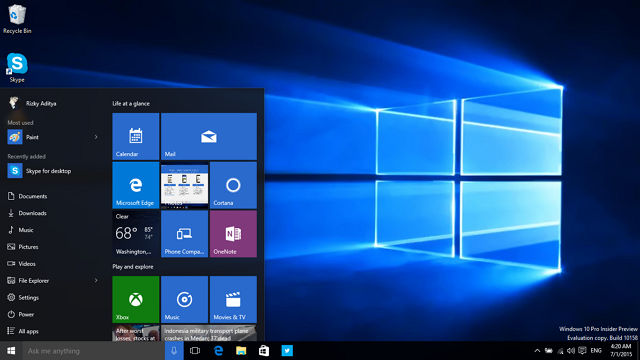Image resolution: width=640 pixels, height=360 pixels.
Task: Expand the File Explorer jump list arrow
Action: click(96, 281)
